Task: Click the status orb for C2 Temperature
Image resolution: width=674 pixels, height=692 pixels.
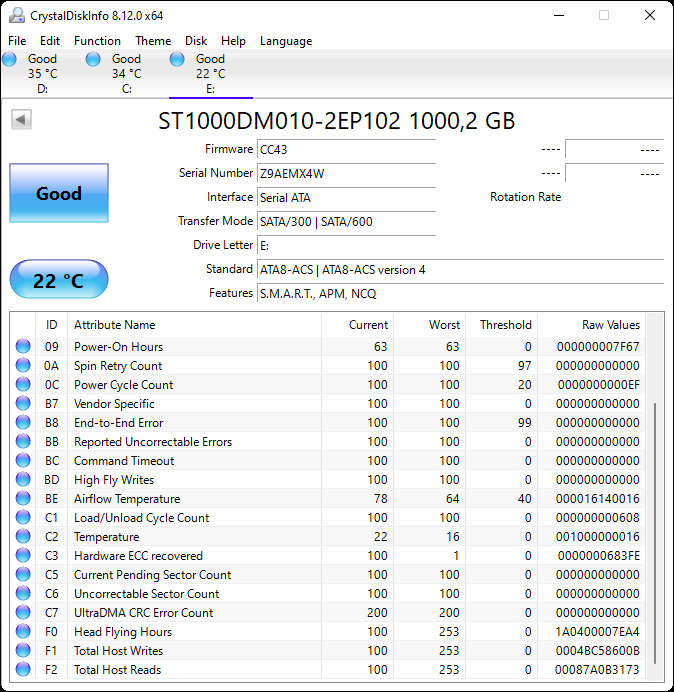Action: pyautogui.click(x=23, y=536)
